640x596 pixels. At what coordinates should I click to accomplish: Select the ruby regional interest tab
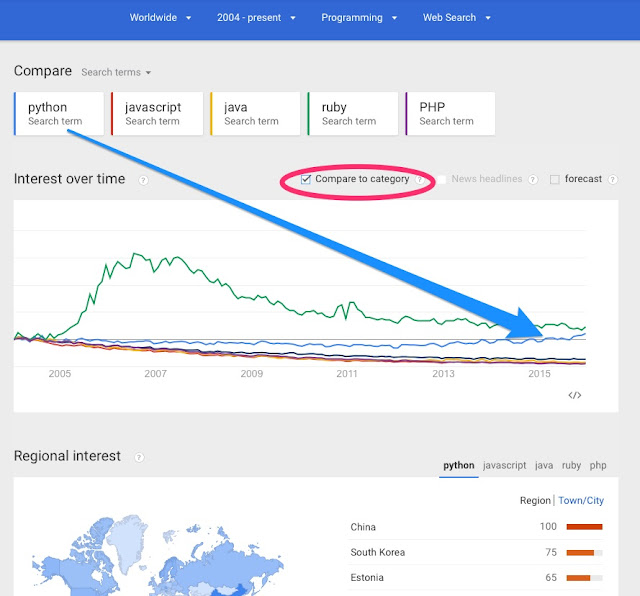pyautogui.click(x=571, y=465)
